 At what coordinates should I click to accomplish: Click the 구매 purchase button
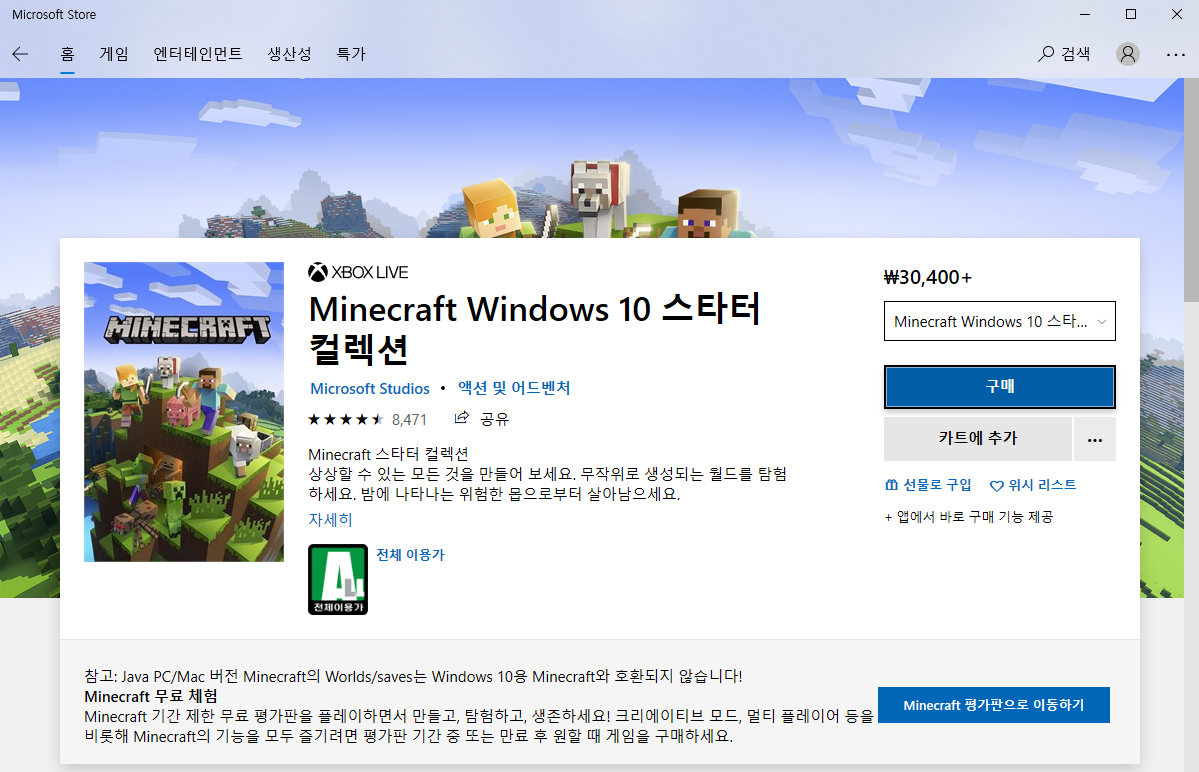click(x=999, y=387)
